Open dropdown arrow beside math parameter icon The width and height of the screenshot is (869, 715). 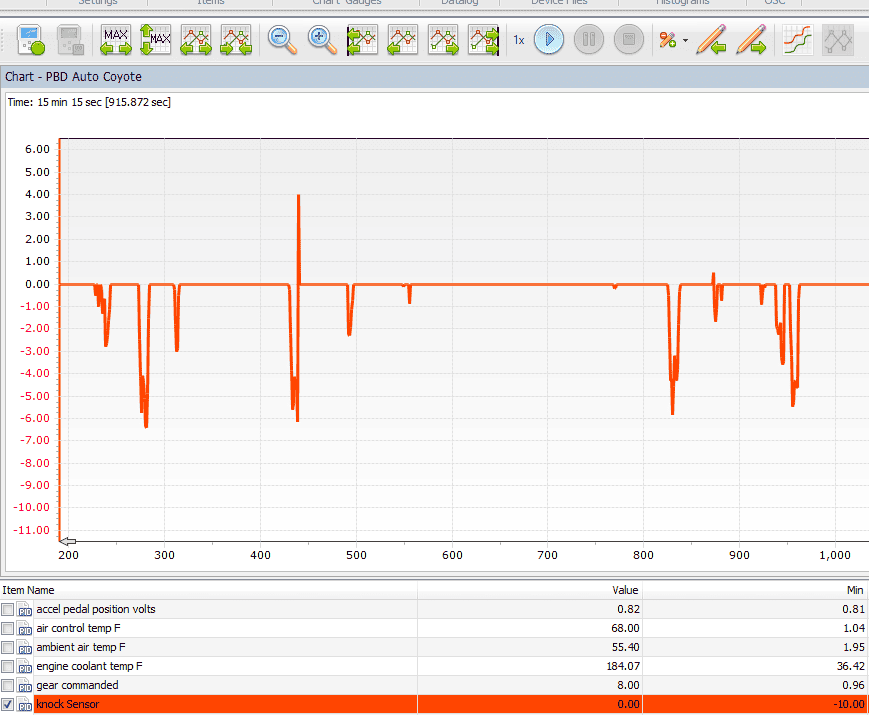686,40
